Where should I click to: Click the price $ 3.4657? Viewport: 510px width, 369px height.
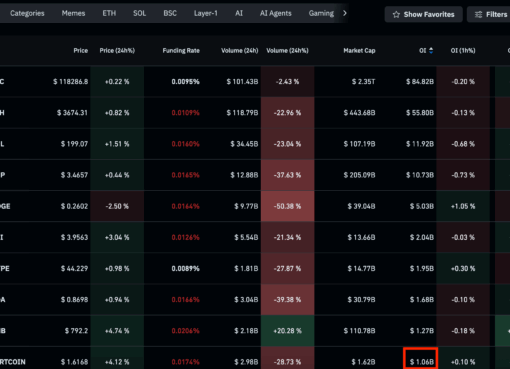[x=74, y=175]
